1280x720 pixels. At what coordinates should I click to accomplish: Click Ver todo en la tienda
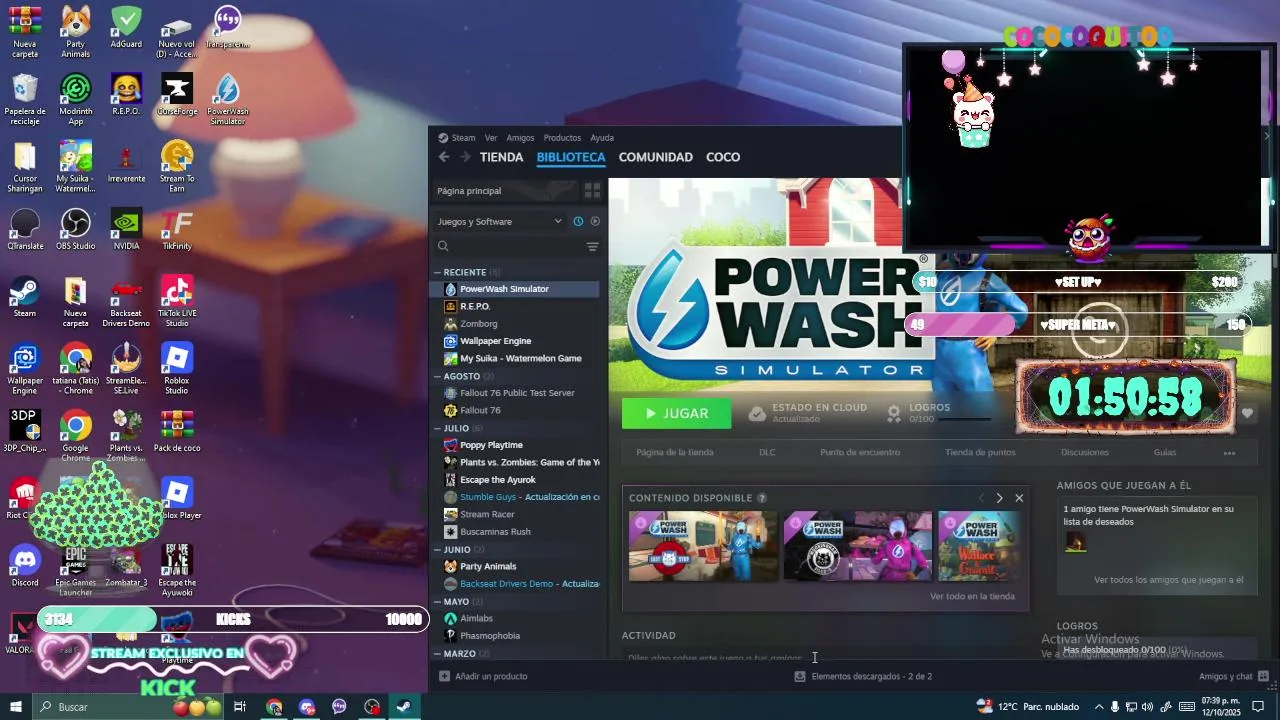point(972,596)
